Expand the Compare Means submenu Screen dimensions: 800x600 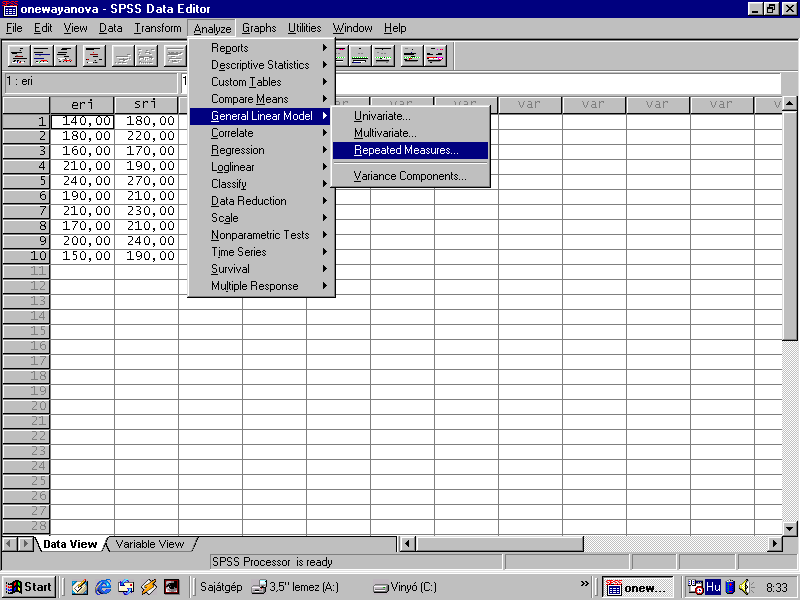point(262,99)
